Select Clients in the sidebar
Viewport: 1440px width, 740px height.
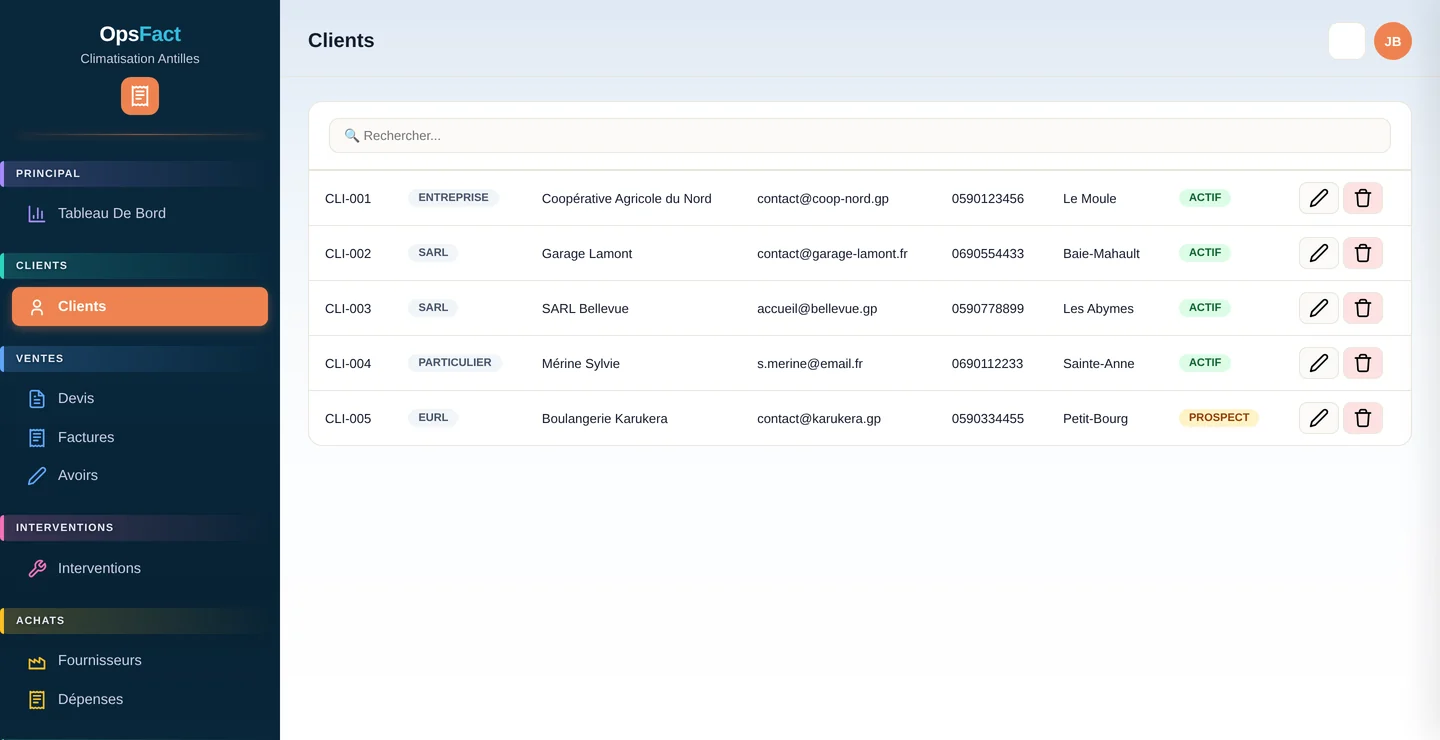140,306
